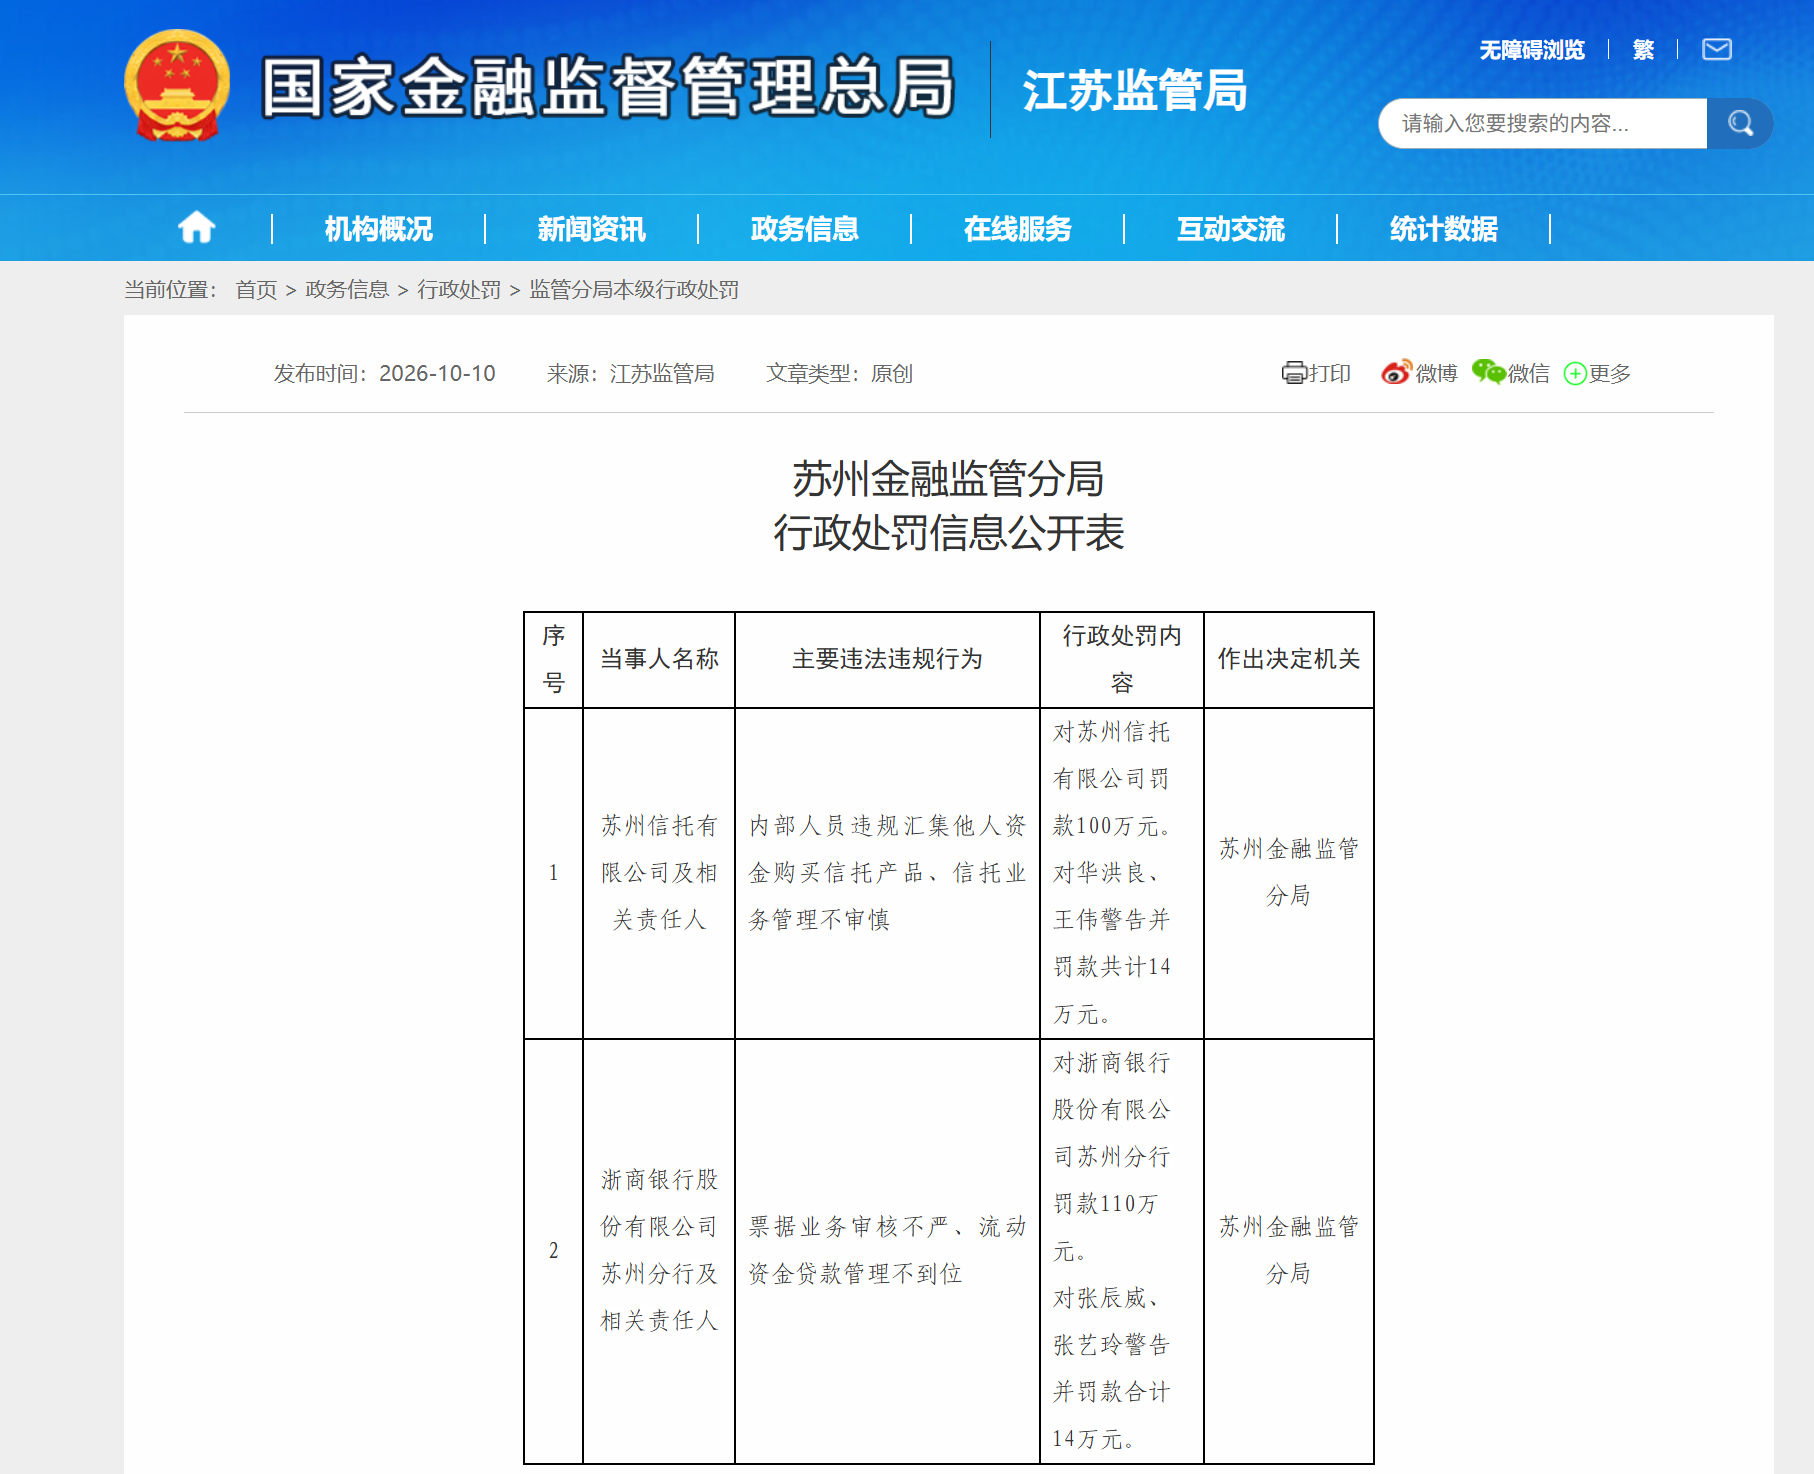Click the 江苏监管局 header title
The width and height of the screenshot is (1814, 1474).
(x=1135, y=90)
